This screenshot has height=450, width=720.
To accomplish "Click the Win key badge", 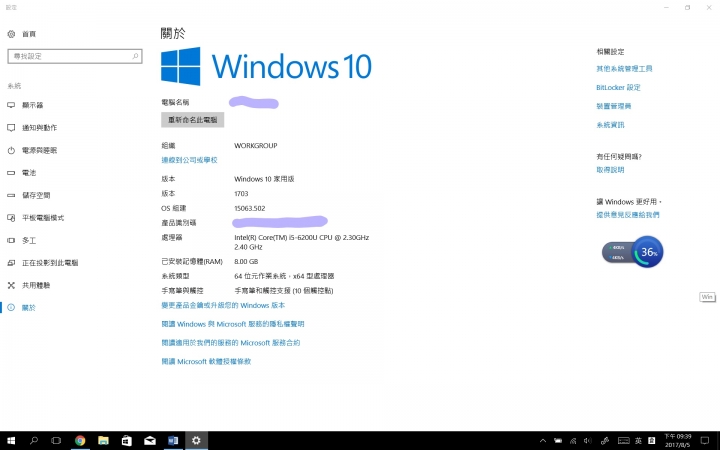I will (x=707, y=297).
